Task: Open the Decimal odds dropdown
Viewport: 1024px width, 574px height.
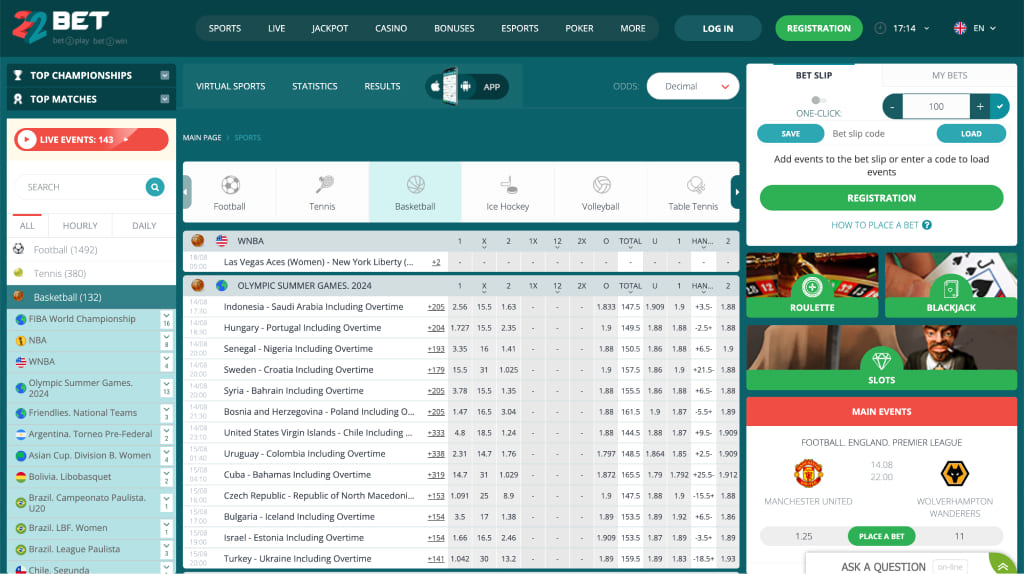Action: [693, 86]
